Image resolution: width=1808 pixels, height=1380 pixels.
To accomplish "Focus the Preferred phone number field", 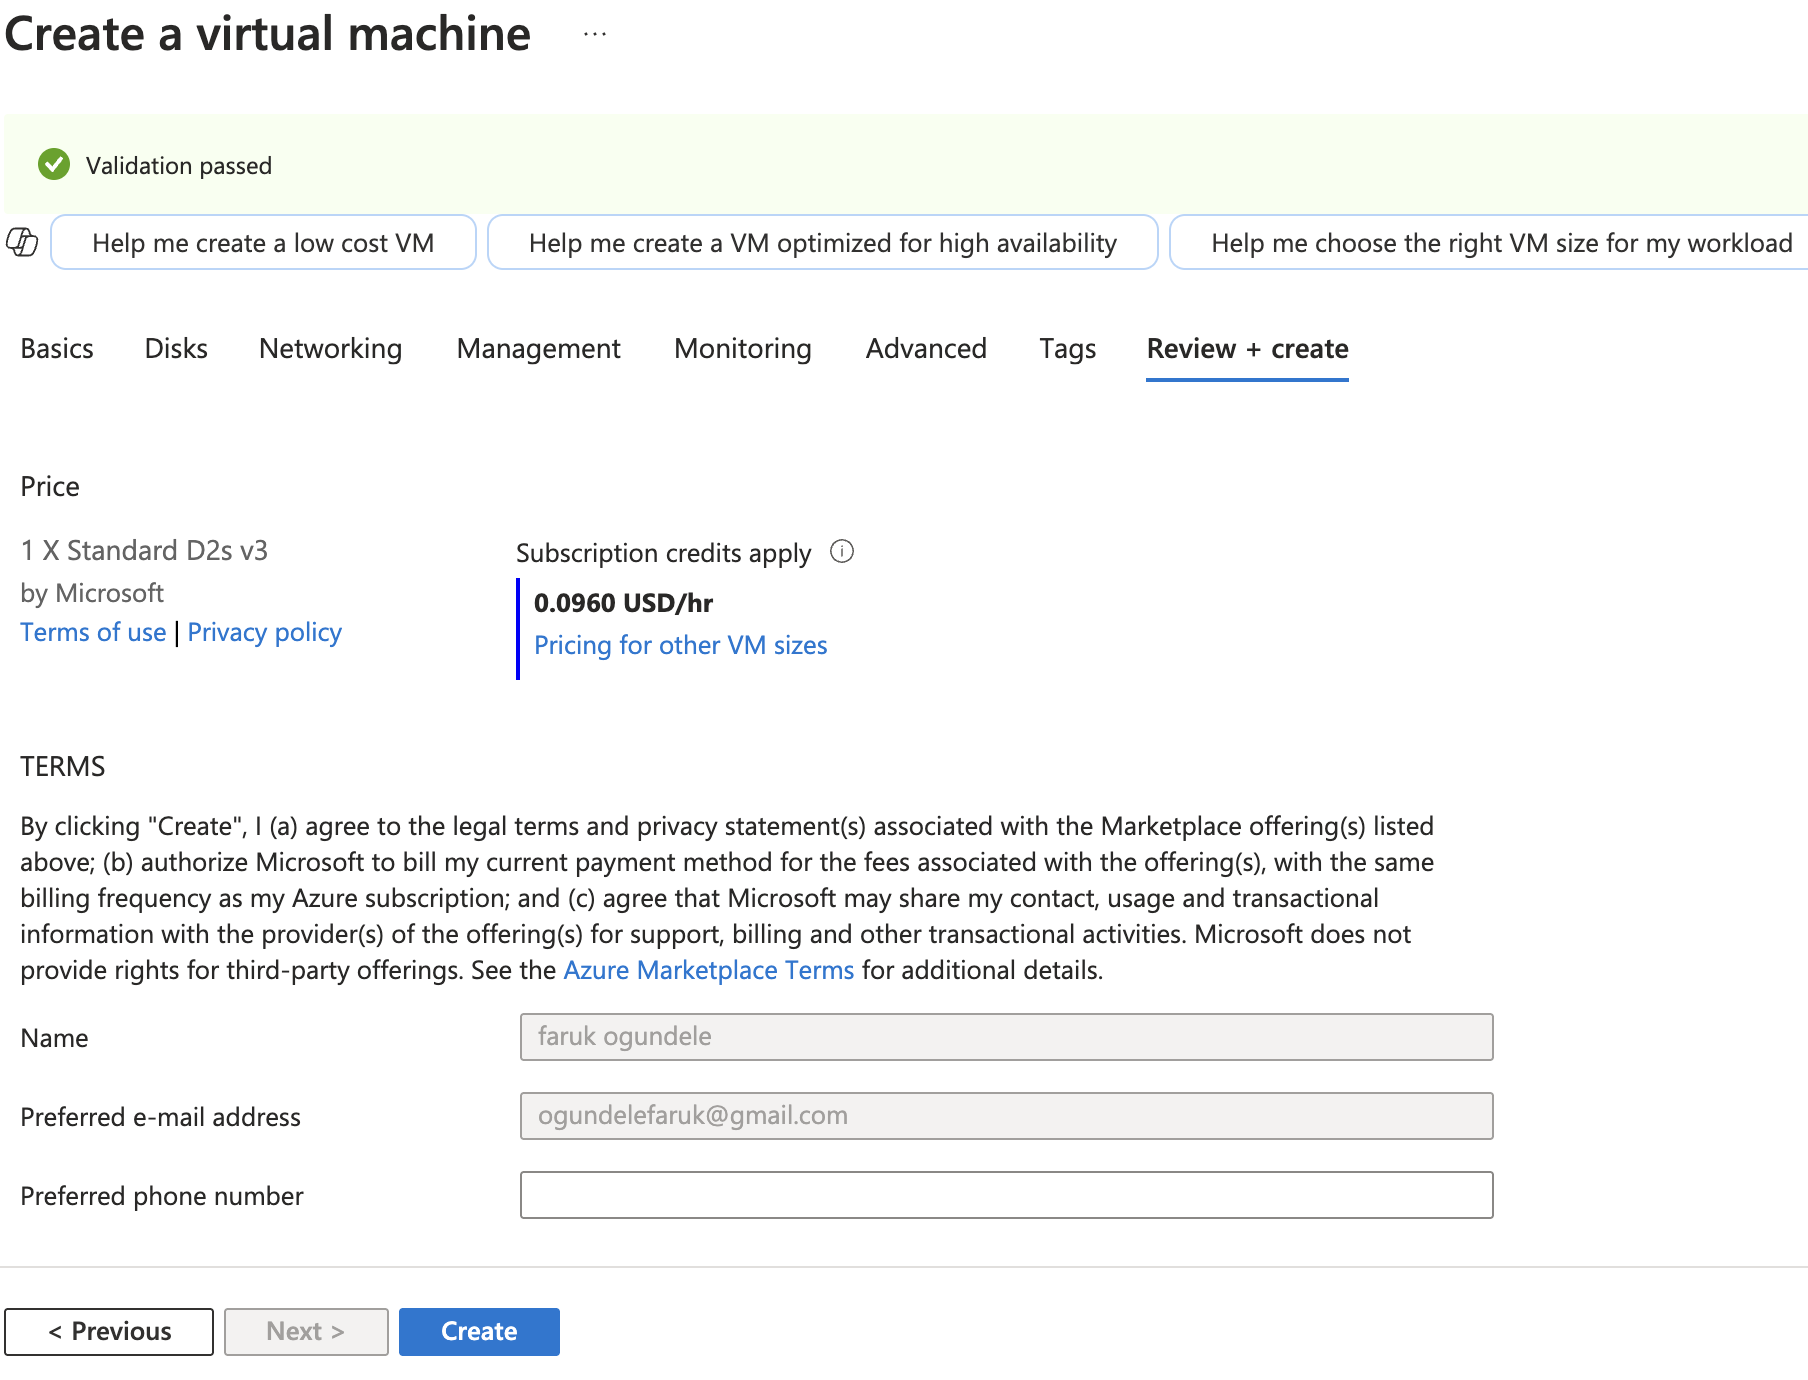I will click(x=1006, y=1195).
